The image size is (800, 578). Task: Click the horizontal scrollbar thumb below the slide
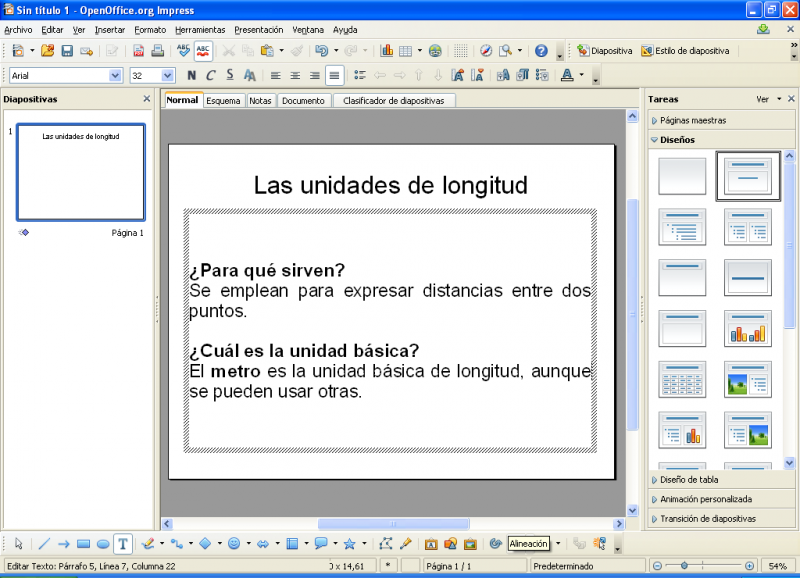coord(393,524)
